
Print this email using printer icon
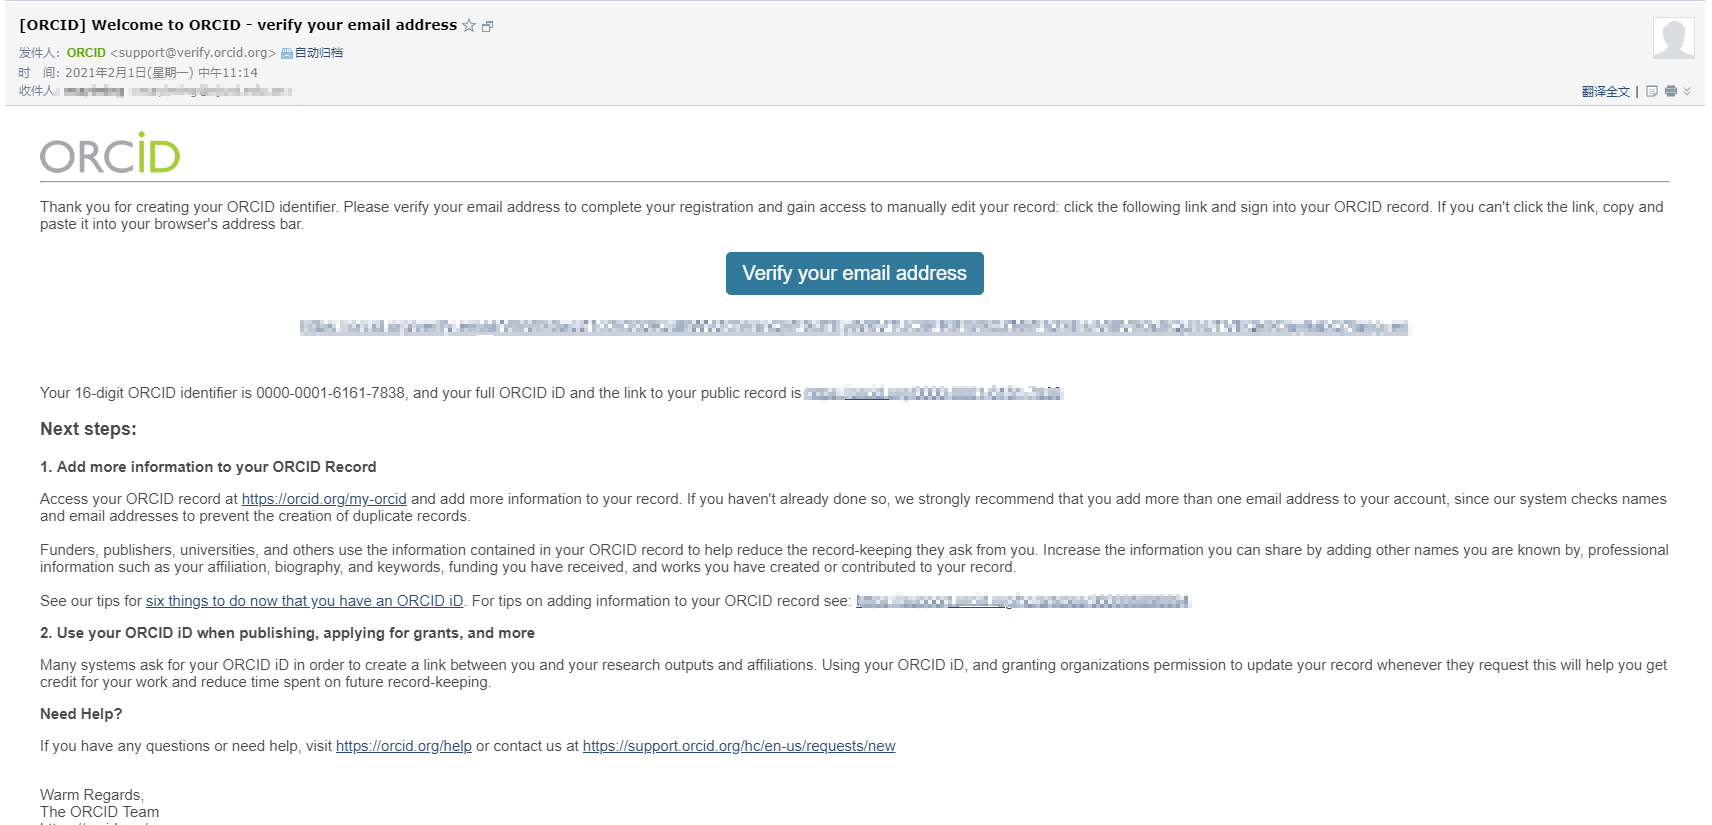(1670, 91)
